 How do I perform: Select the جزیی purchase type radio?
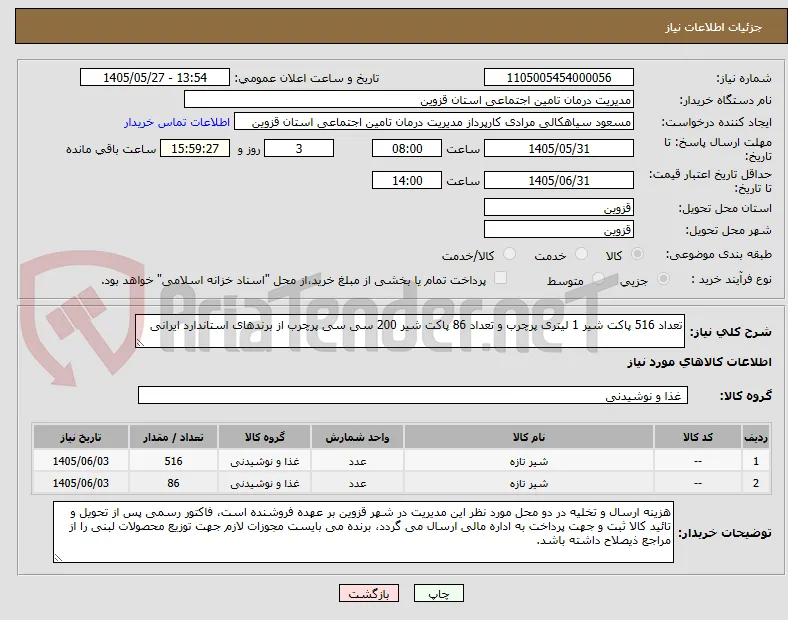(663, 278)
